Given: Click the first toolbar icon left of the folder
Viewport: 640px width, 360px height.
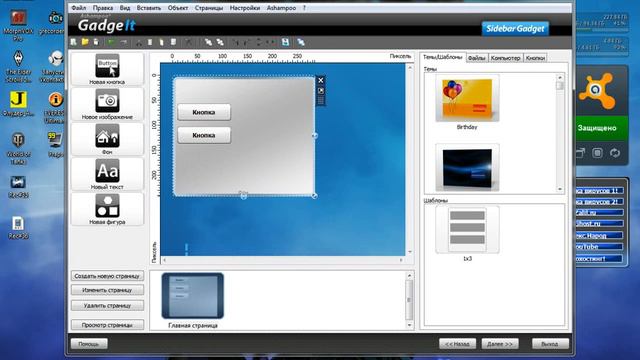Looking at the screenshot, I should [74, 42].
